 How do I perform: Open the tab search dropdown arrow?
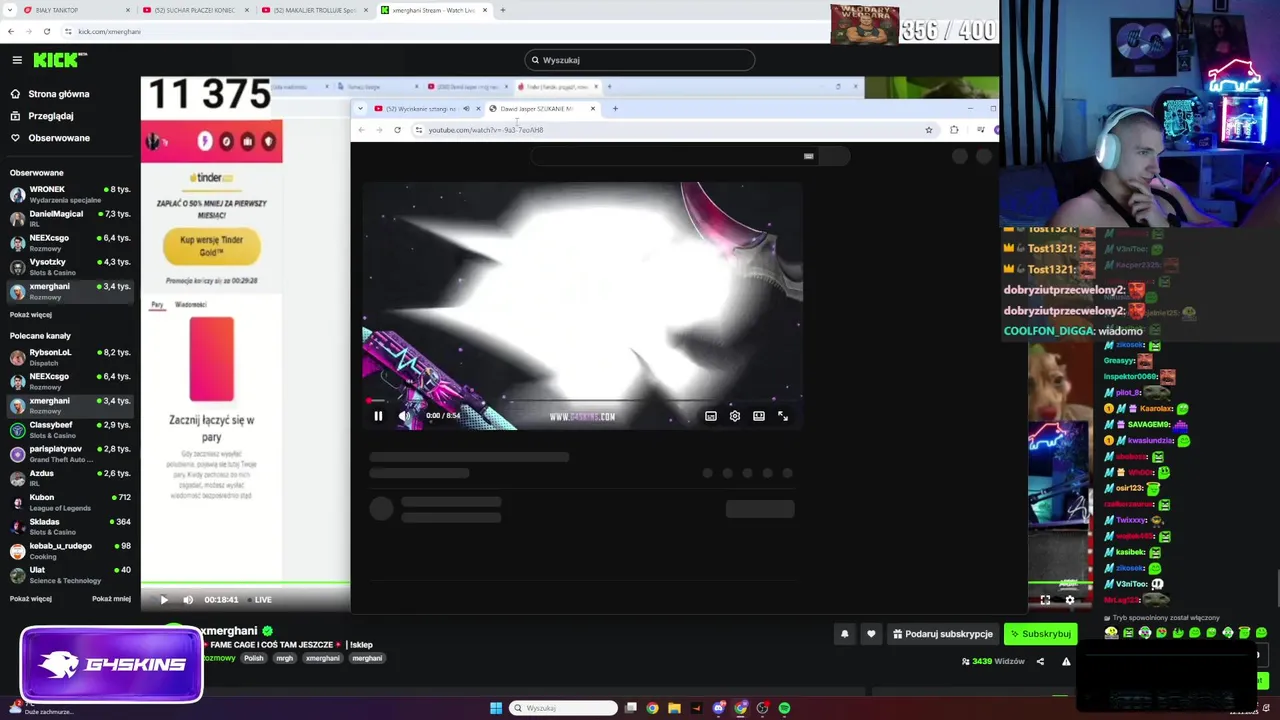tap(10, 10)
